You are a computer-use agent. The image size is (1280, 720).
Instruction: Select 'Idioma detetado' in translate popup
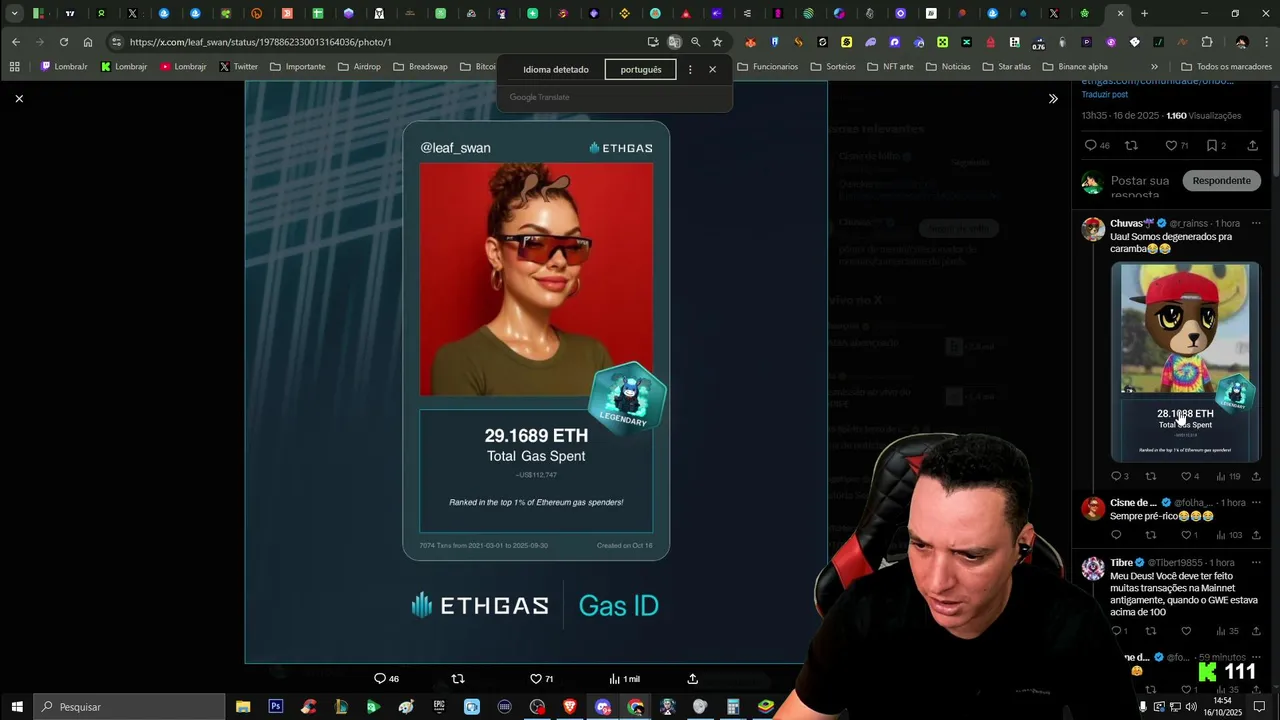[555, 69]
